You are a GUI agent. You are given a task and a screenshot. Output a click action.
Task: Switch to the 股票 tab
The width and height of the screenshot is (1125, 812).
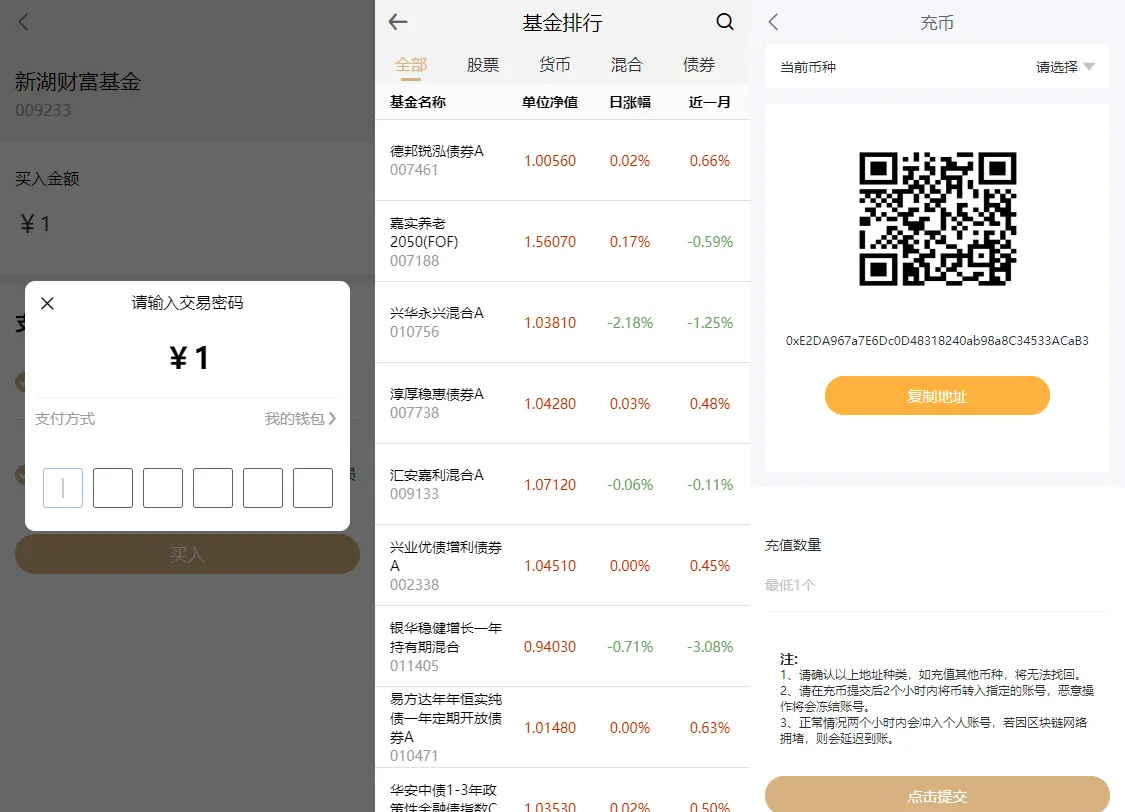483,65
